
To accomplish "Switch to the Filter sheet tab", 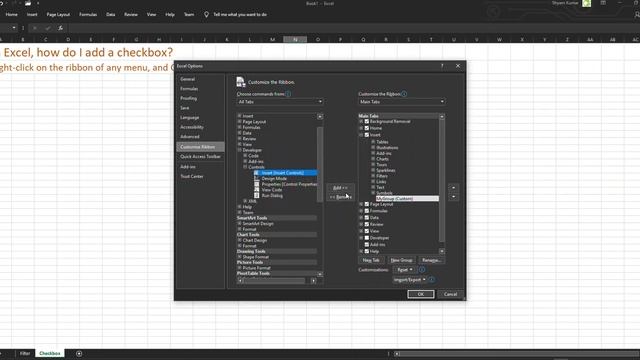I will tap(25, 353).
